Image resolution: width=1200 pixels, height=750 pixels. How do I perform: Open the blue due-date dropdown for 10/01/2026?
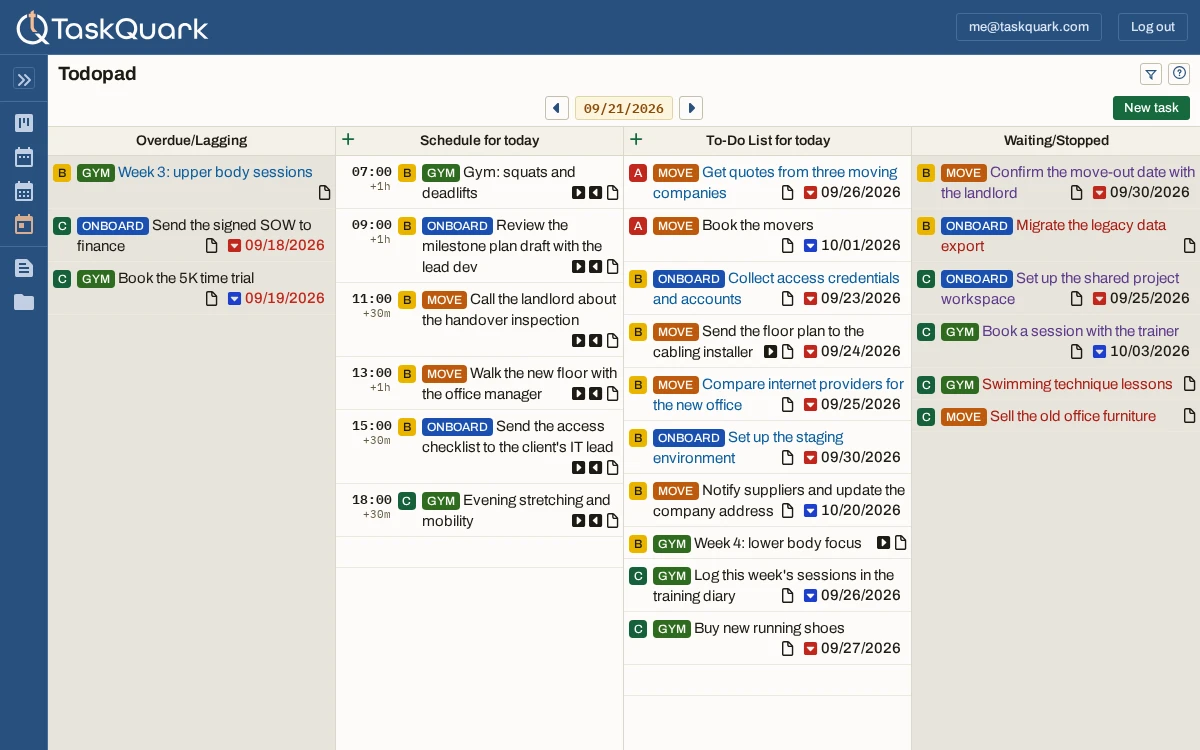click(x=810, y=246)
